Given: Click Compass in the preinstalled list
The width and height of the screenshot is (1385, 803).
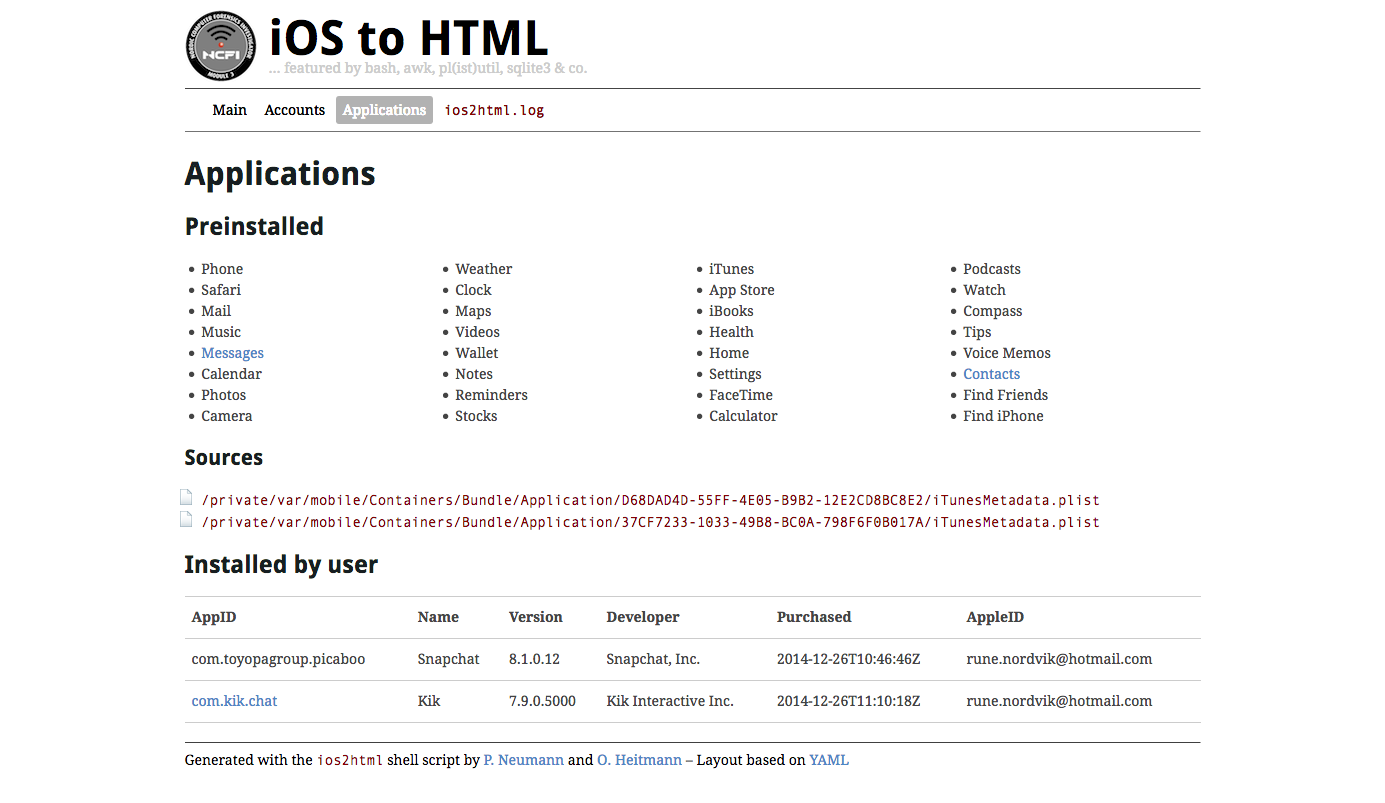Looking at the screenshot, I should tap(993, 311).
